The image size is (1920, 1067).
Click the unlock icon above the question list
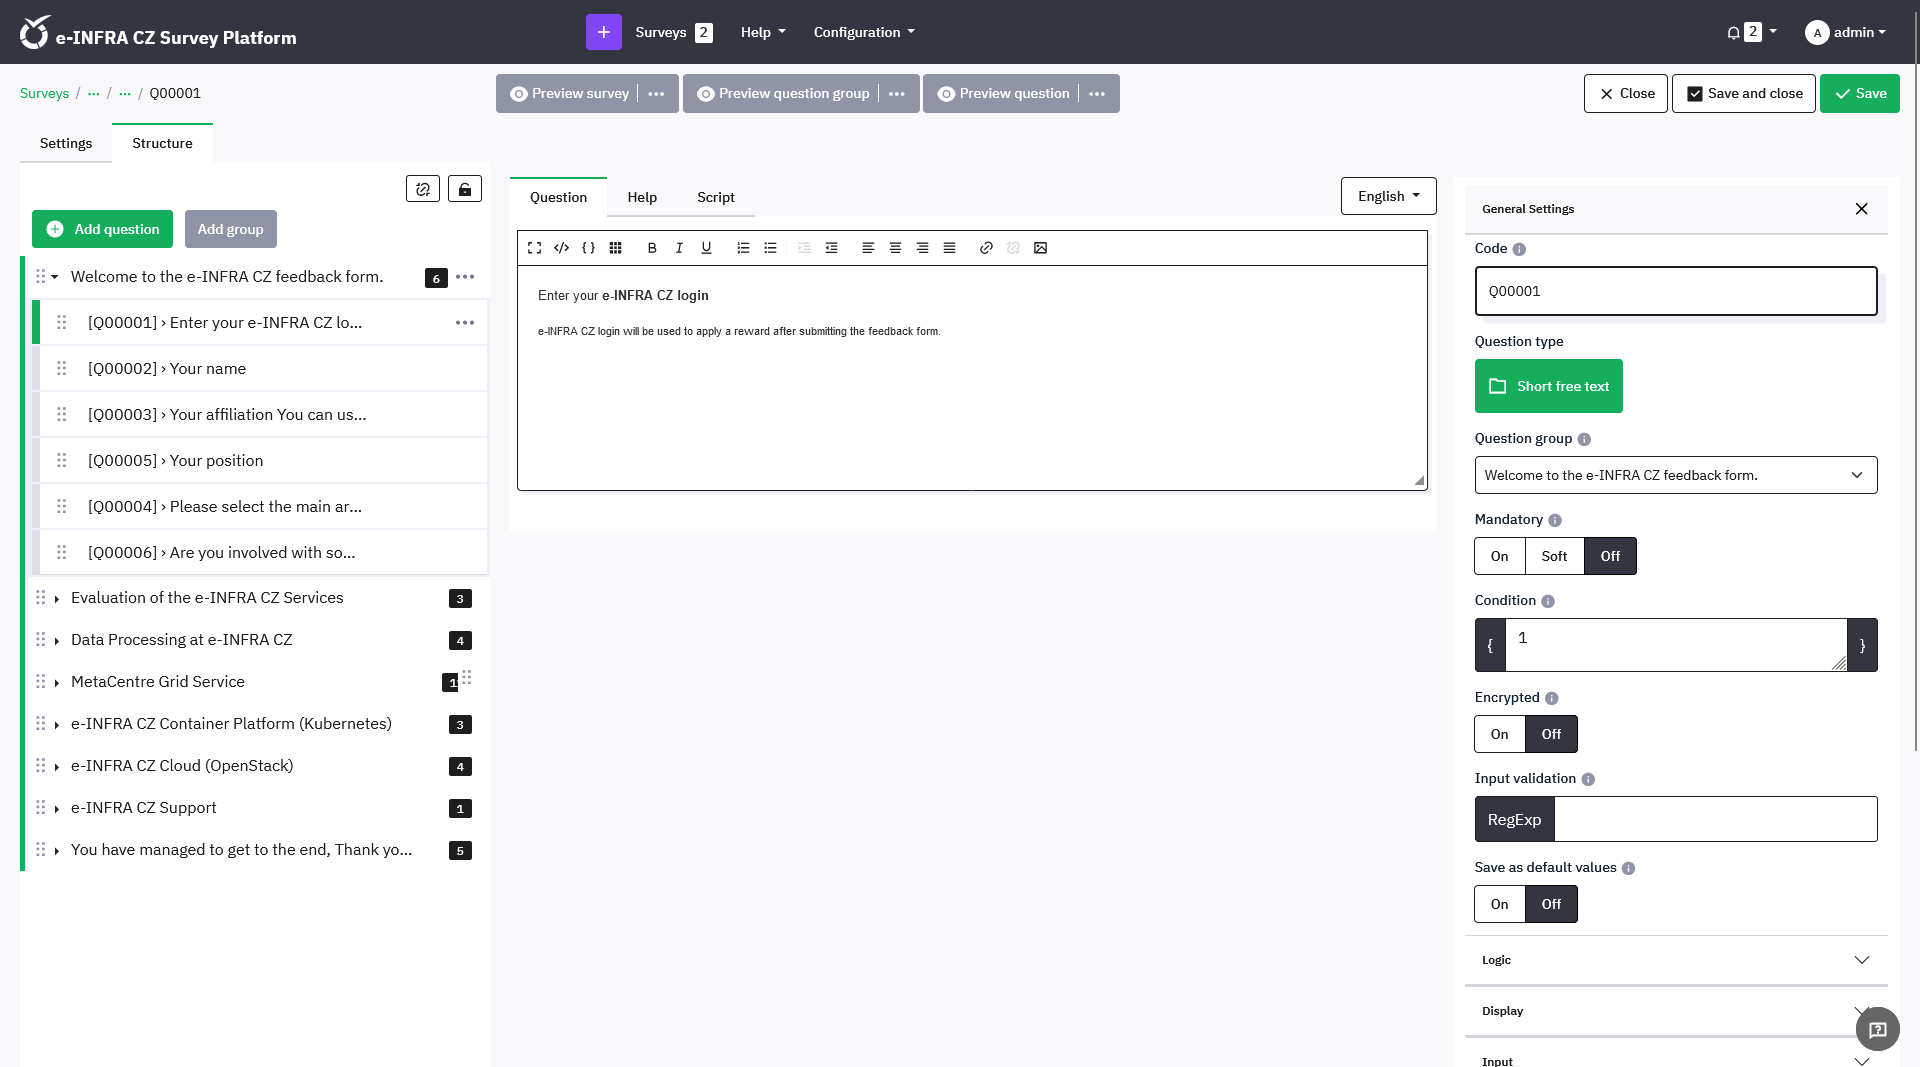[464, 188]
